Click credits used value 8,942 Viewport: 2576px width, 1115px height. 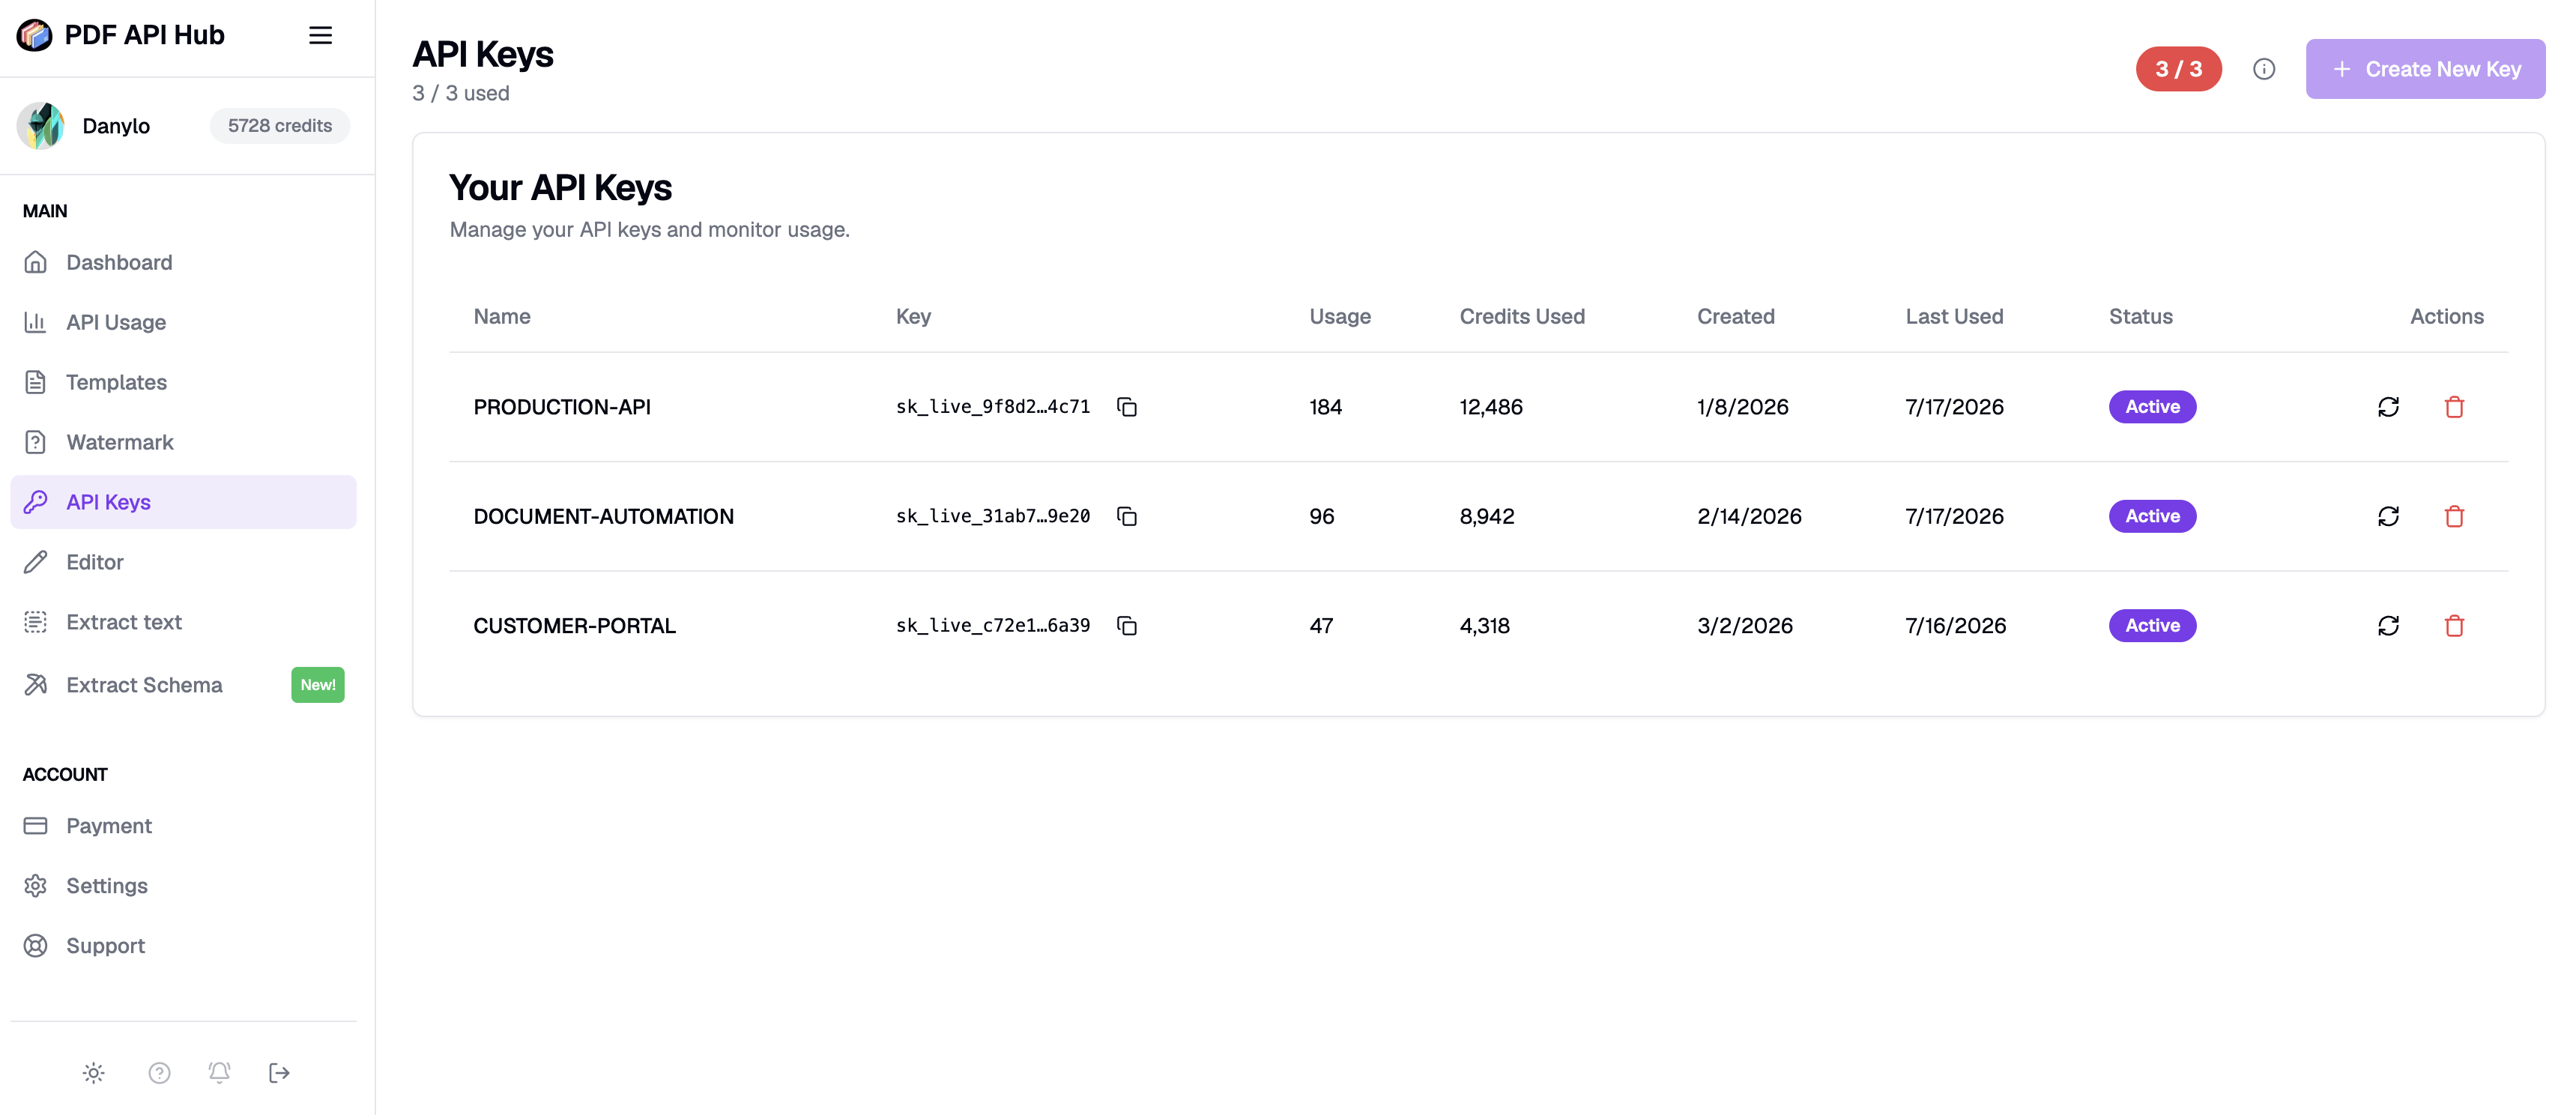point(1487,516)
